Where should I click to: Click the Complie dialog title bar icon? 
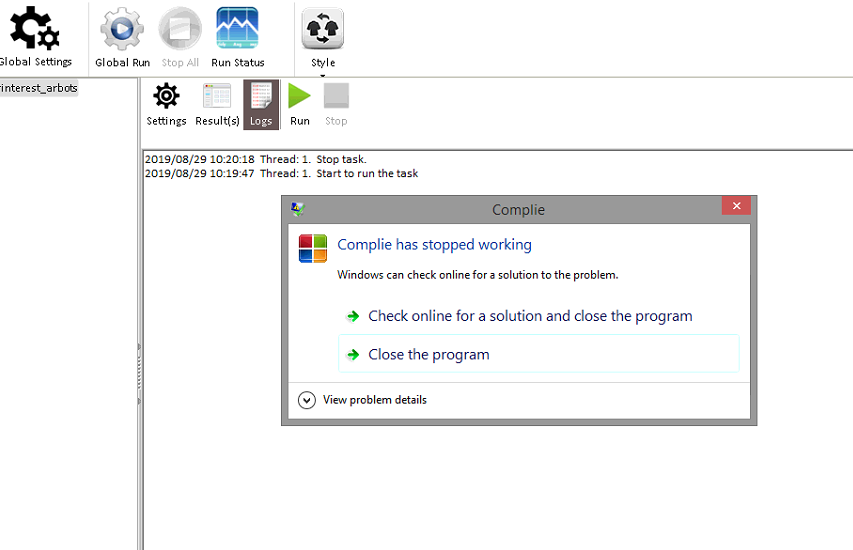296,209
